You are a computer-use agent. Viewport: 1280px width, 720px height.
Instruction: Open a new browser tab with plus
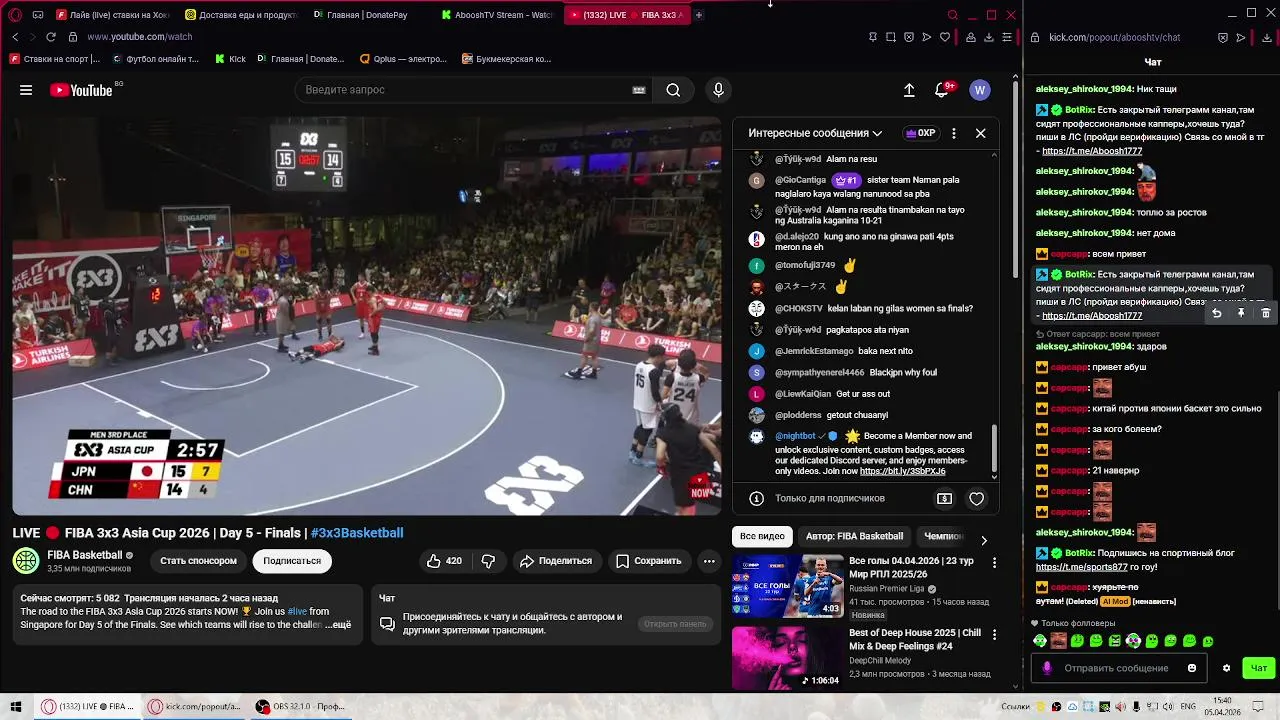[699, 15]
